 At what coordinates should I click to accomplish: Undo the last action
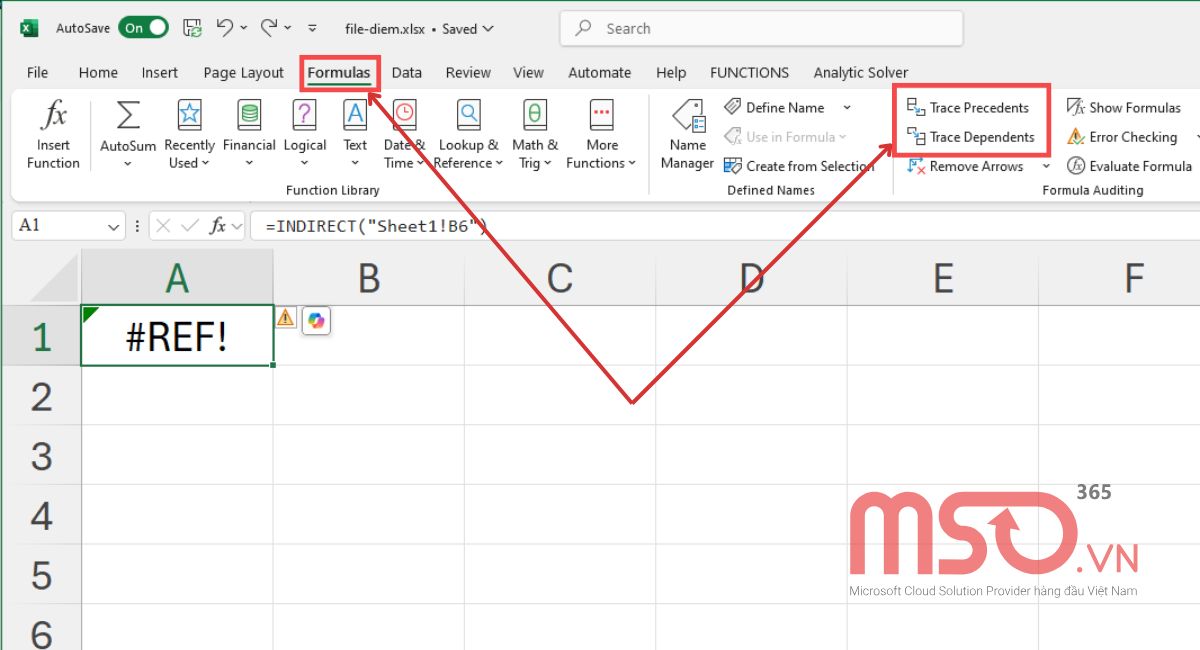[x=226, y=28]
